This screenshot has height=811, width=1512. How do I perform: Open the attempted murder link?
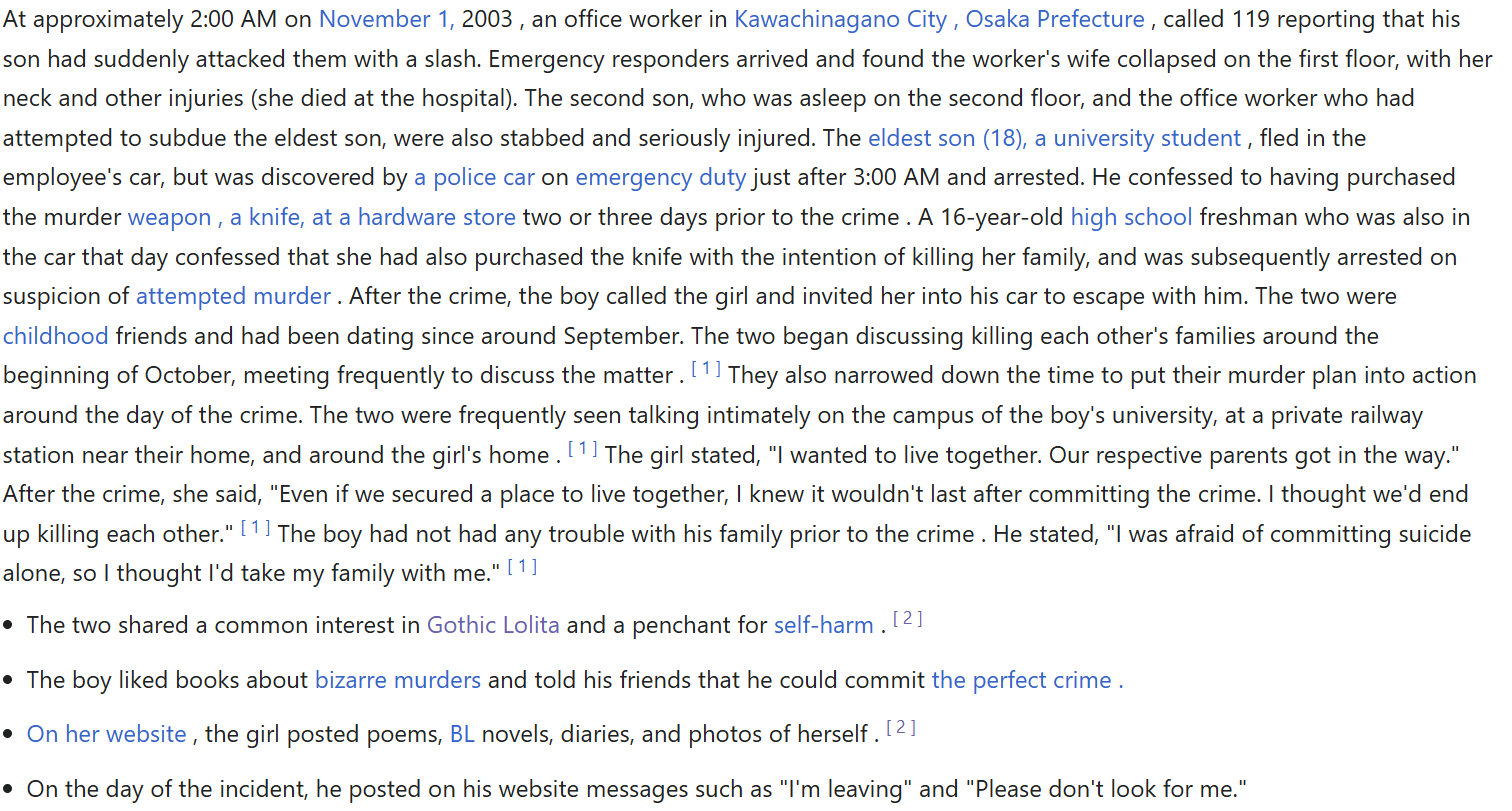point(233,296)
